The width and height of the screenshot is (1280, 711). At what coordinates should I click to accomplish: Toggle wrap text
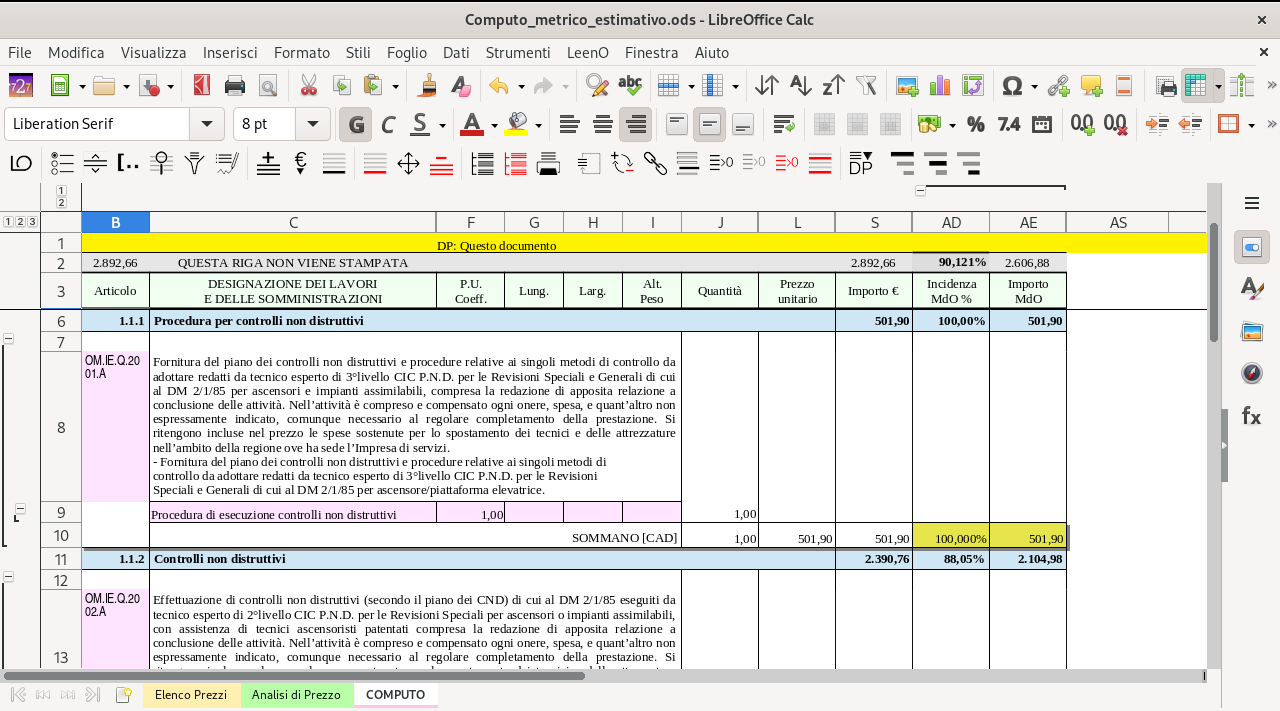point(784,125)
